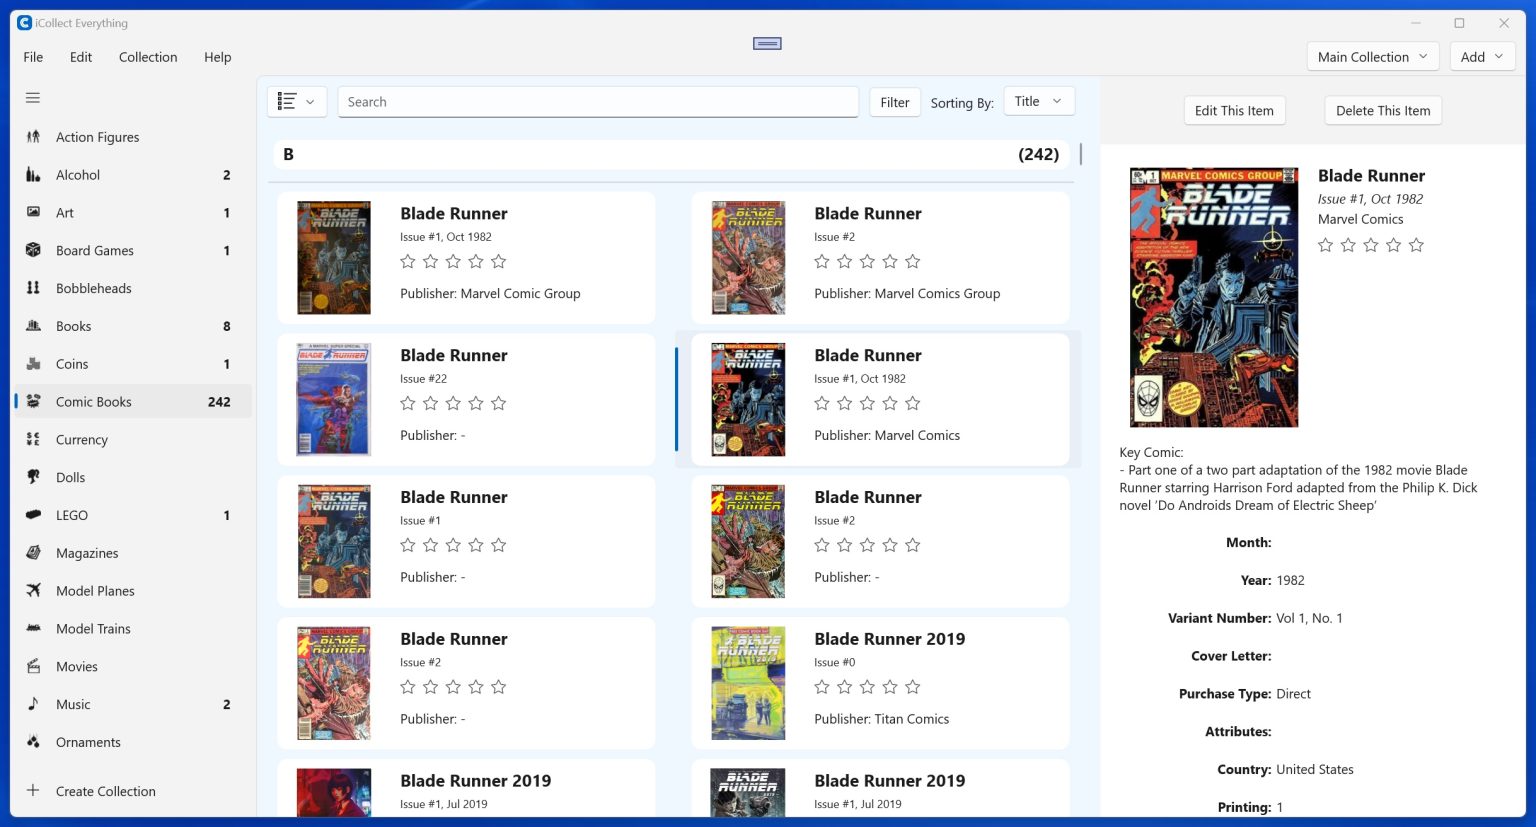This screenshot has height=827, width=1536.
Task: Select the LEGO category icon
Action: pyautogui.click(x=33, y=515)
